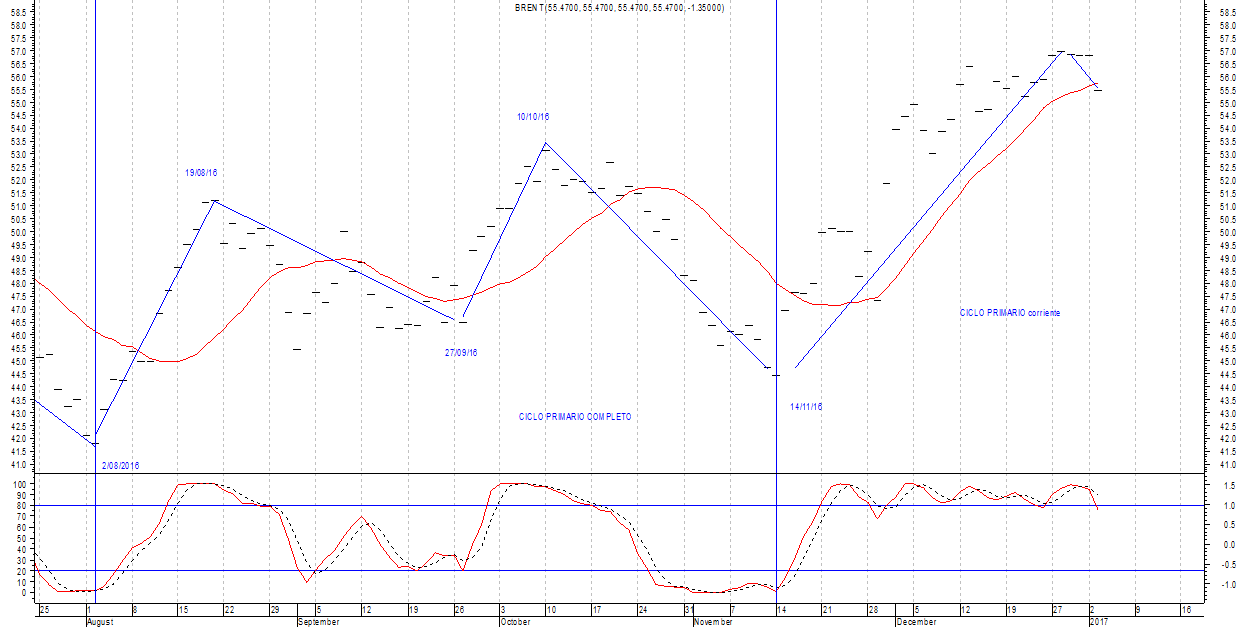This screenshot has height=627, width=1238.
Task: Select the August month label
Action: pyautogui.click(x=100, y=621)
